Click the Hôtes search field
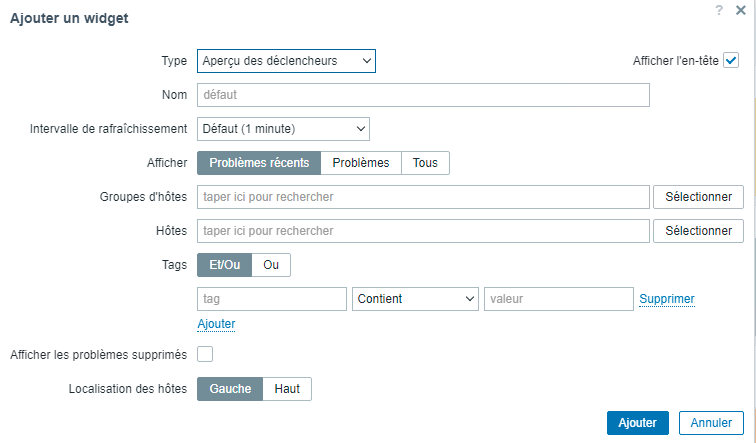 tap(423, 231)
